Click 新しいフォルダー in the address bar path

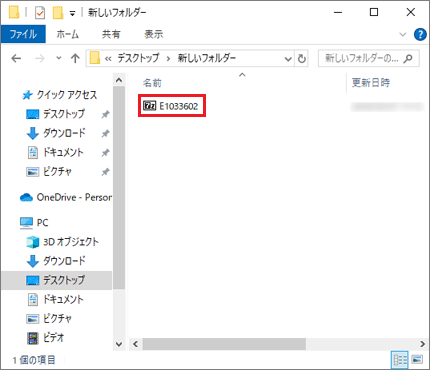pos(207,58)
